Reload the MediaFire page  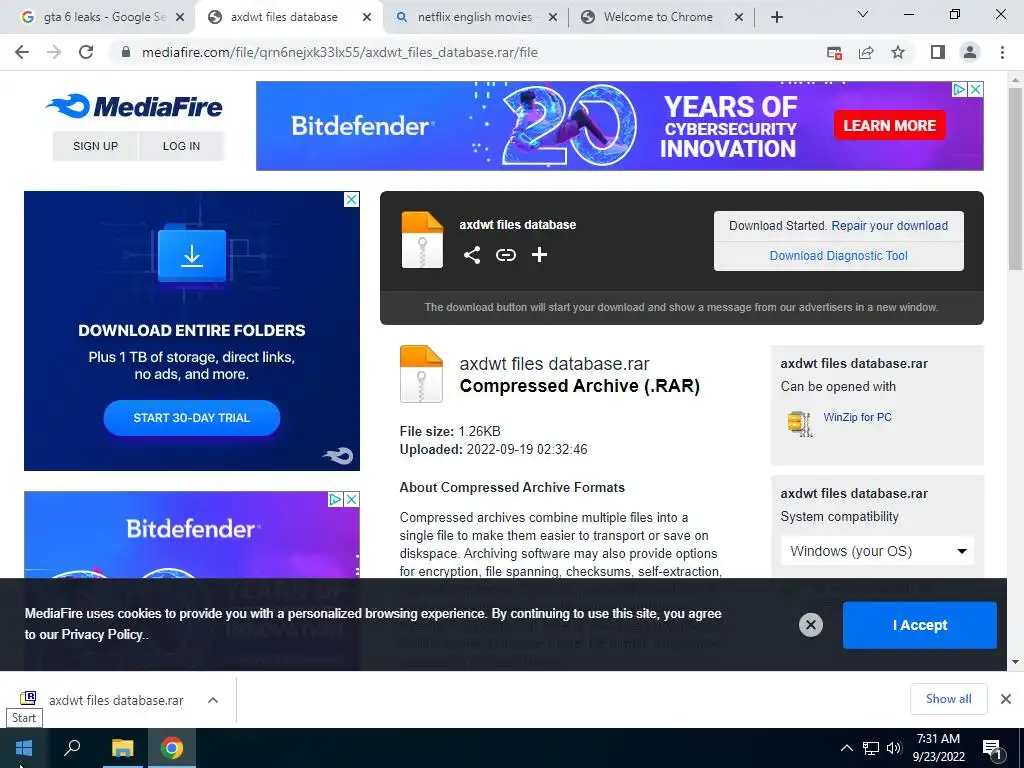coord(86,52)
